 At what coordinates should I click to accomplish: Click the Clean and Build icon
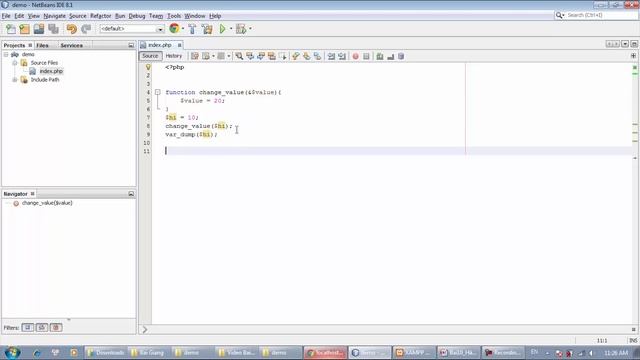click(207, 29)
